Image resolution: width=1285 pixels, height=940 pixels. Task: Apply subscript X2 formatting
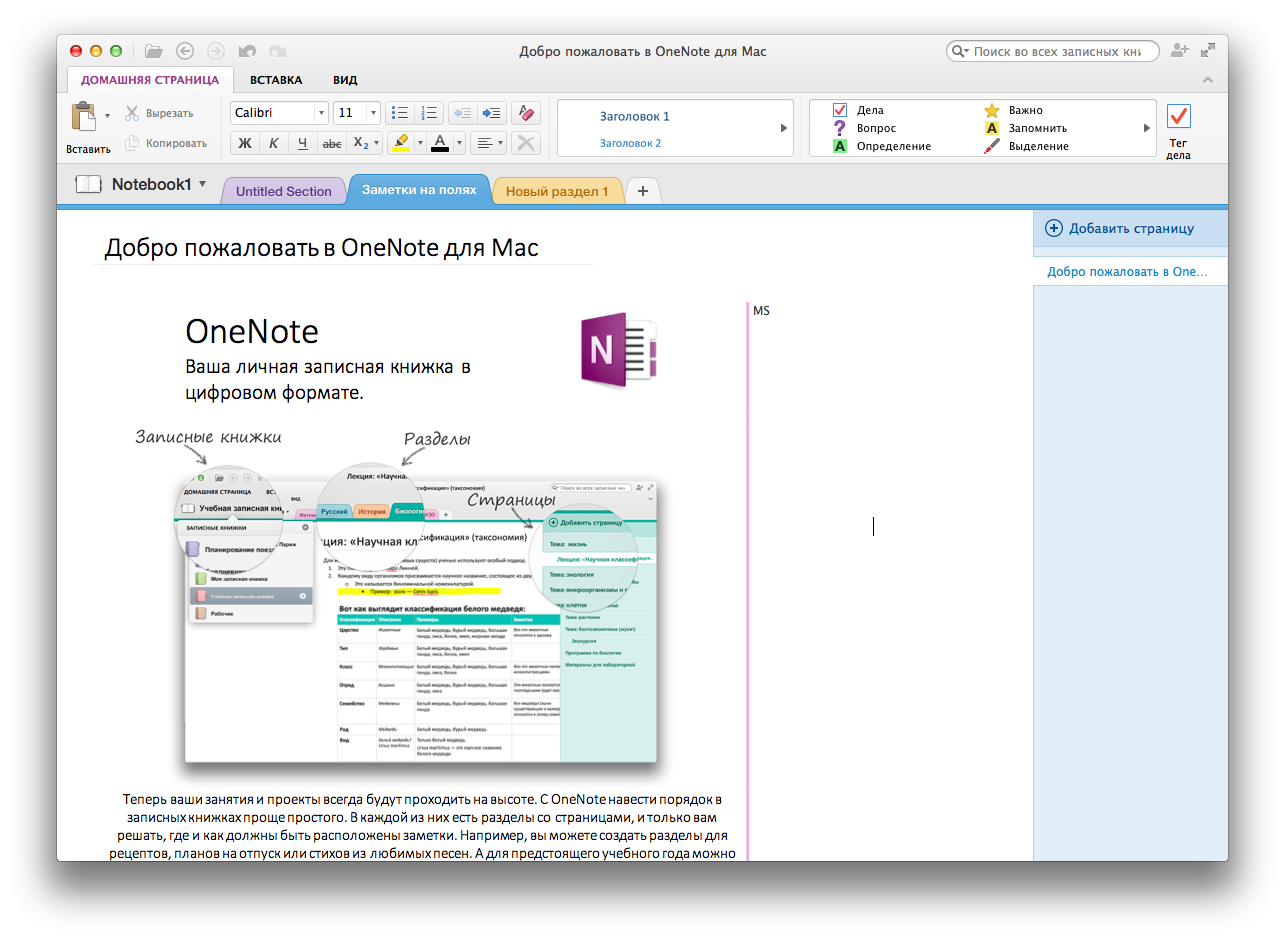coord(361,143)
